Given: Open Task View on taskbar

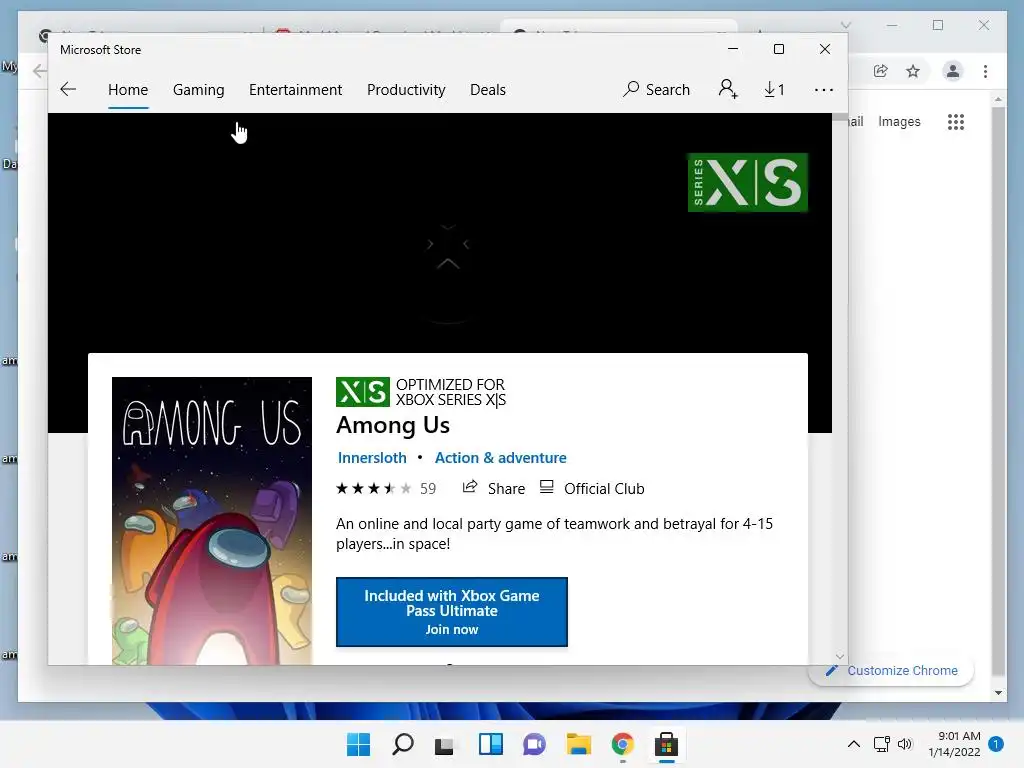Looking at the screenshot, I should pyautogui.click(x=445, y=744).
